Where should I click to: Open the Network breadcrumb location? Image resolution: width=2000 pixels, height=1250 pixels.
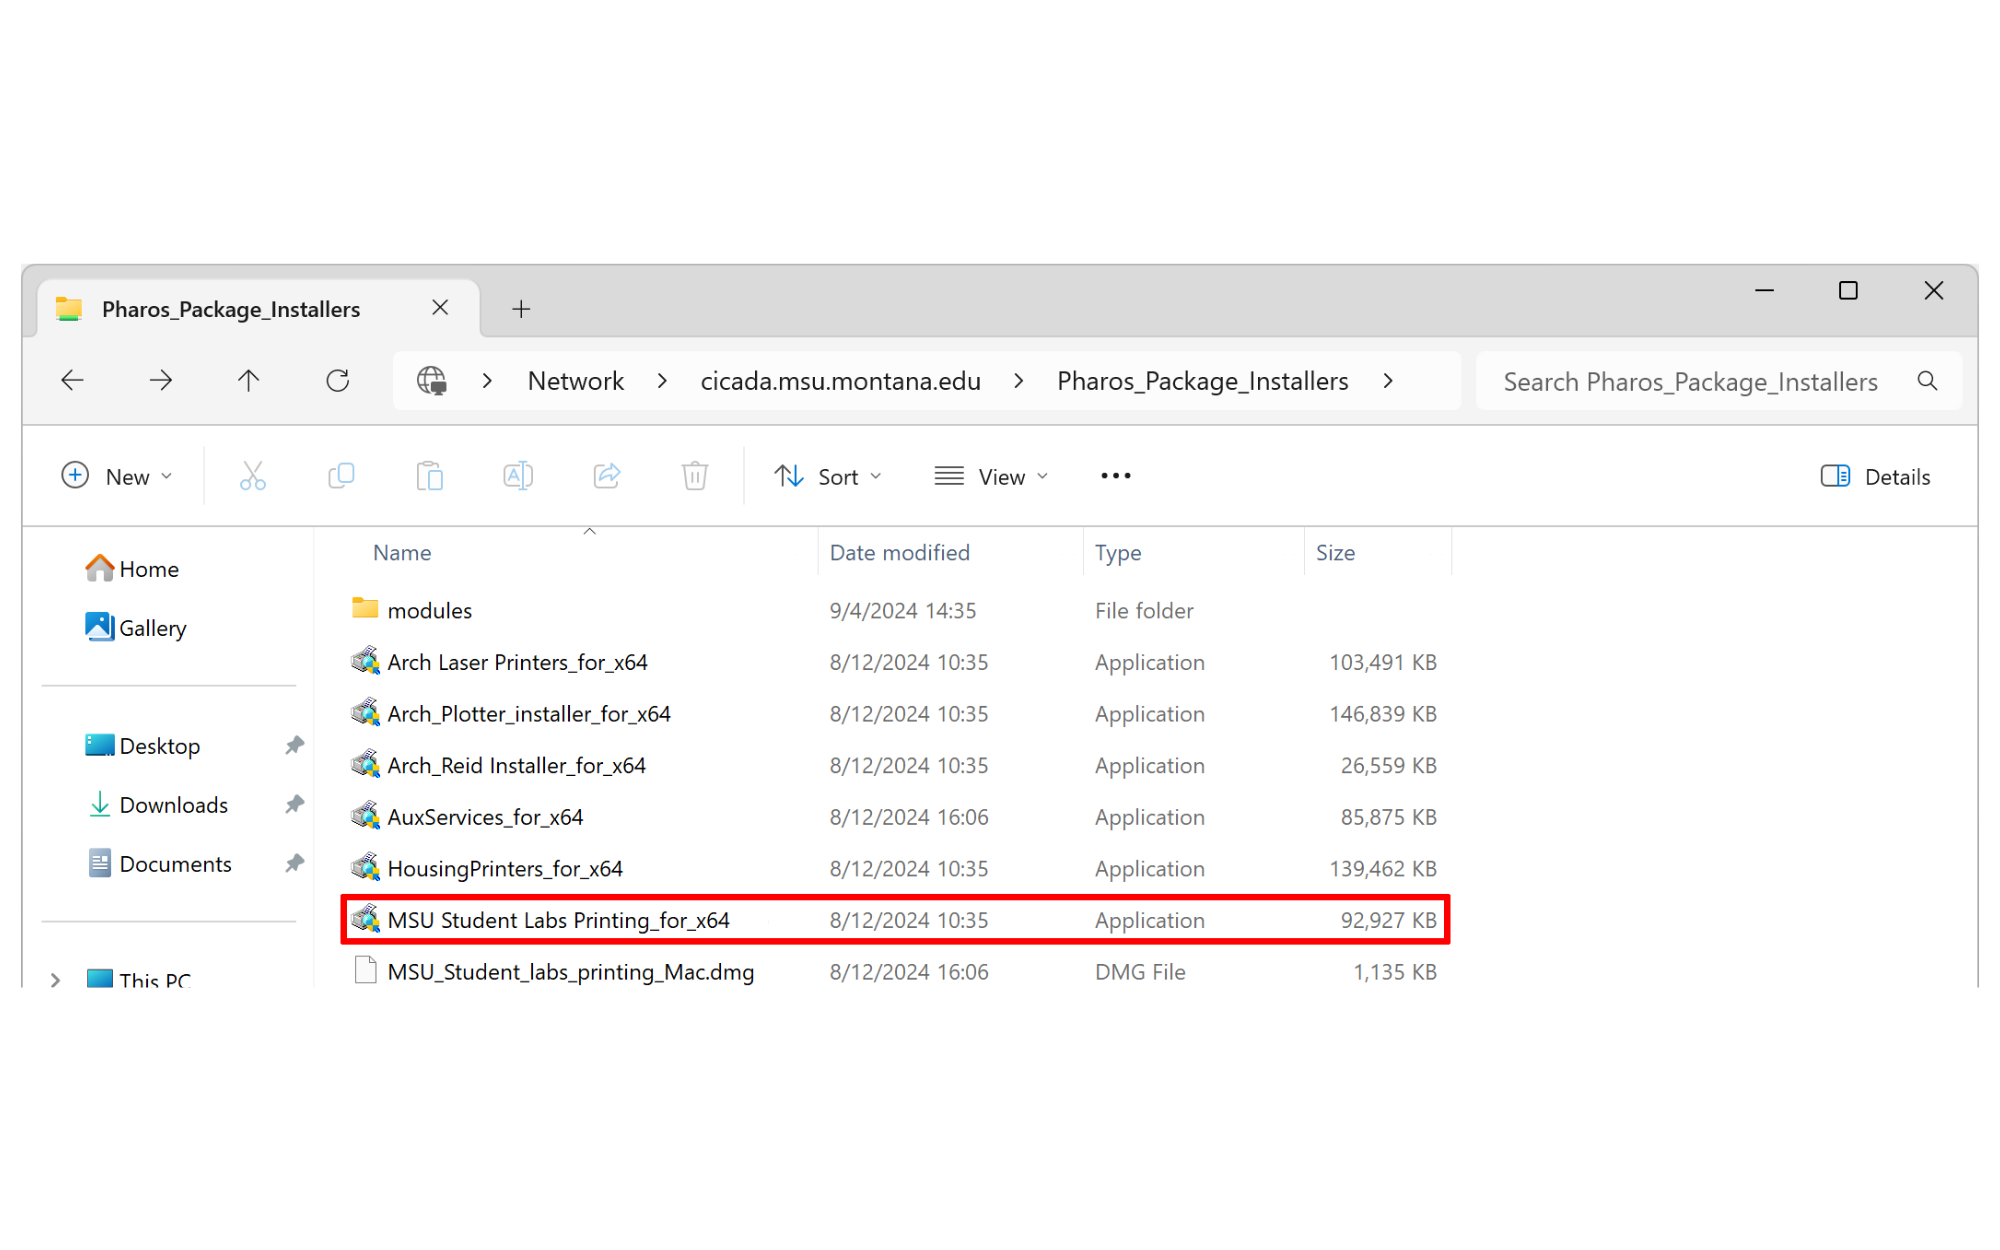coord(575,380)
